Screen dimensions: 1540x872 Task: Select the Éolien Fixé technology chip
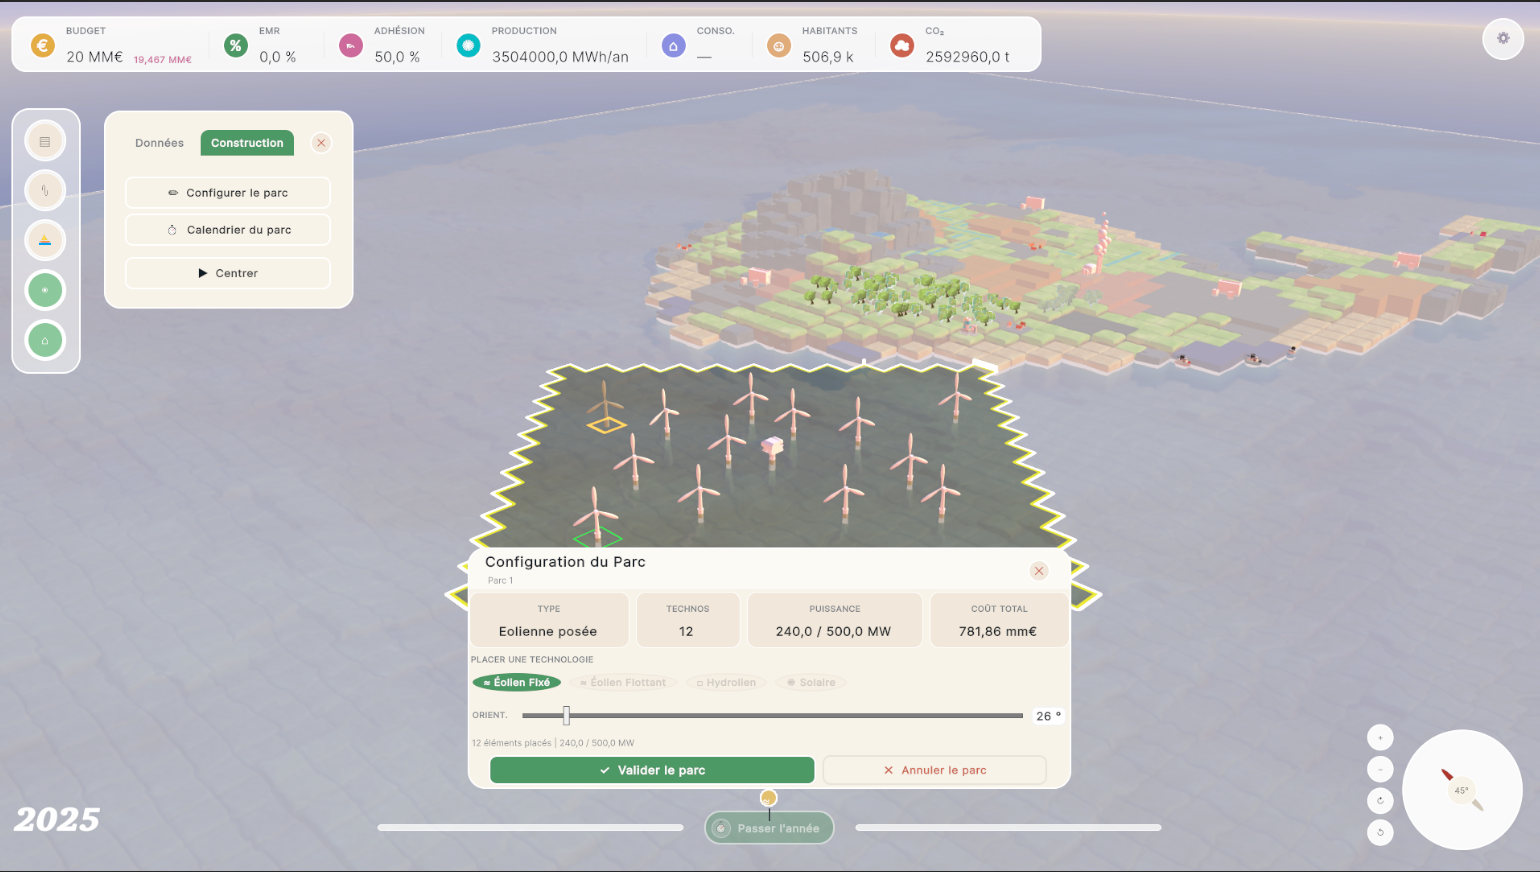click(516, 683)
